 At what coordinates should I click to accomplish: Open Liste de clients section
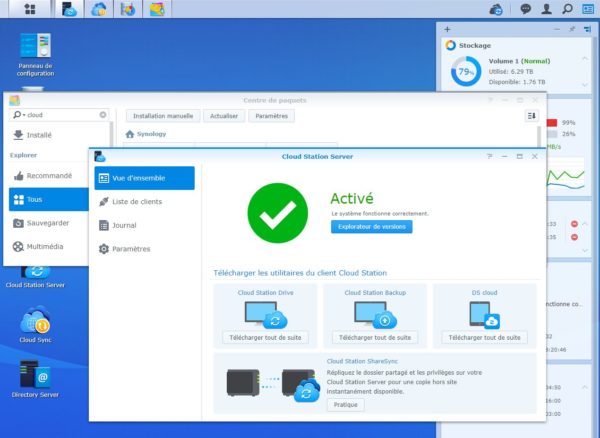pyautogui.click(x=144, y=202)
